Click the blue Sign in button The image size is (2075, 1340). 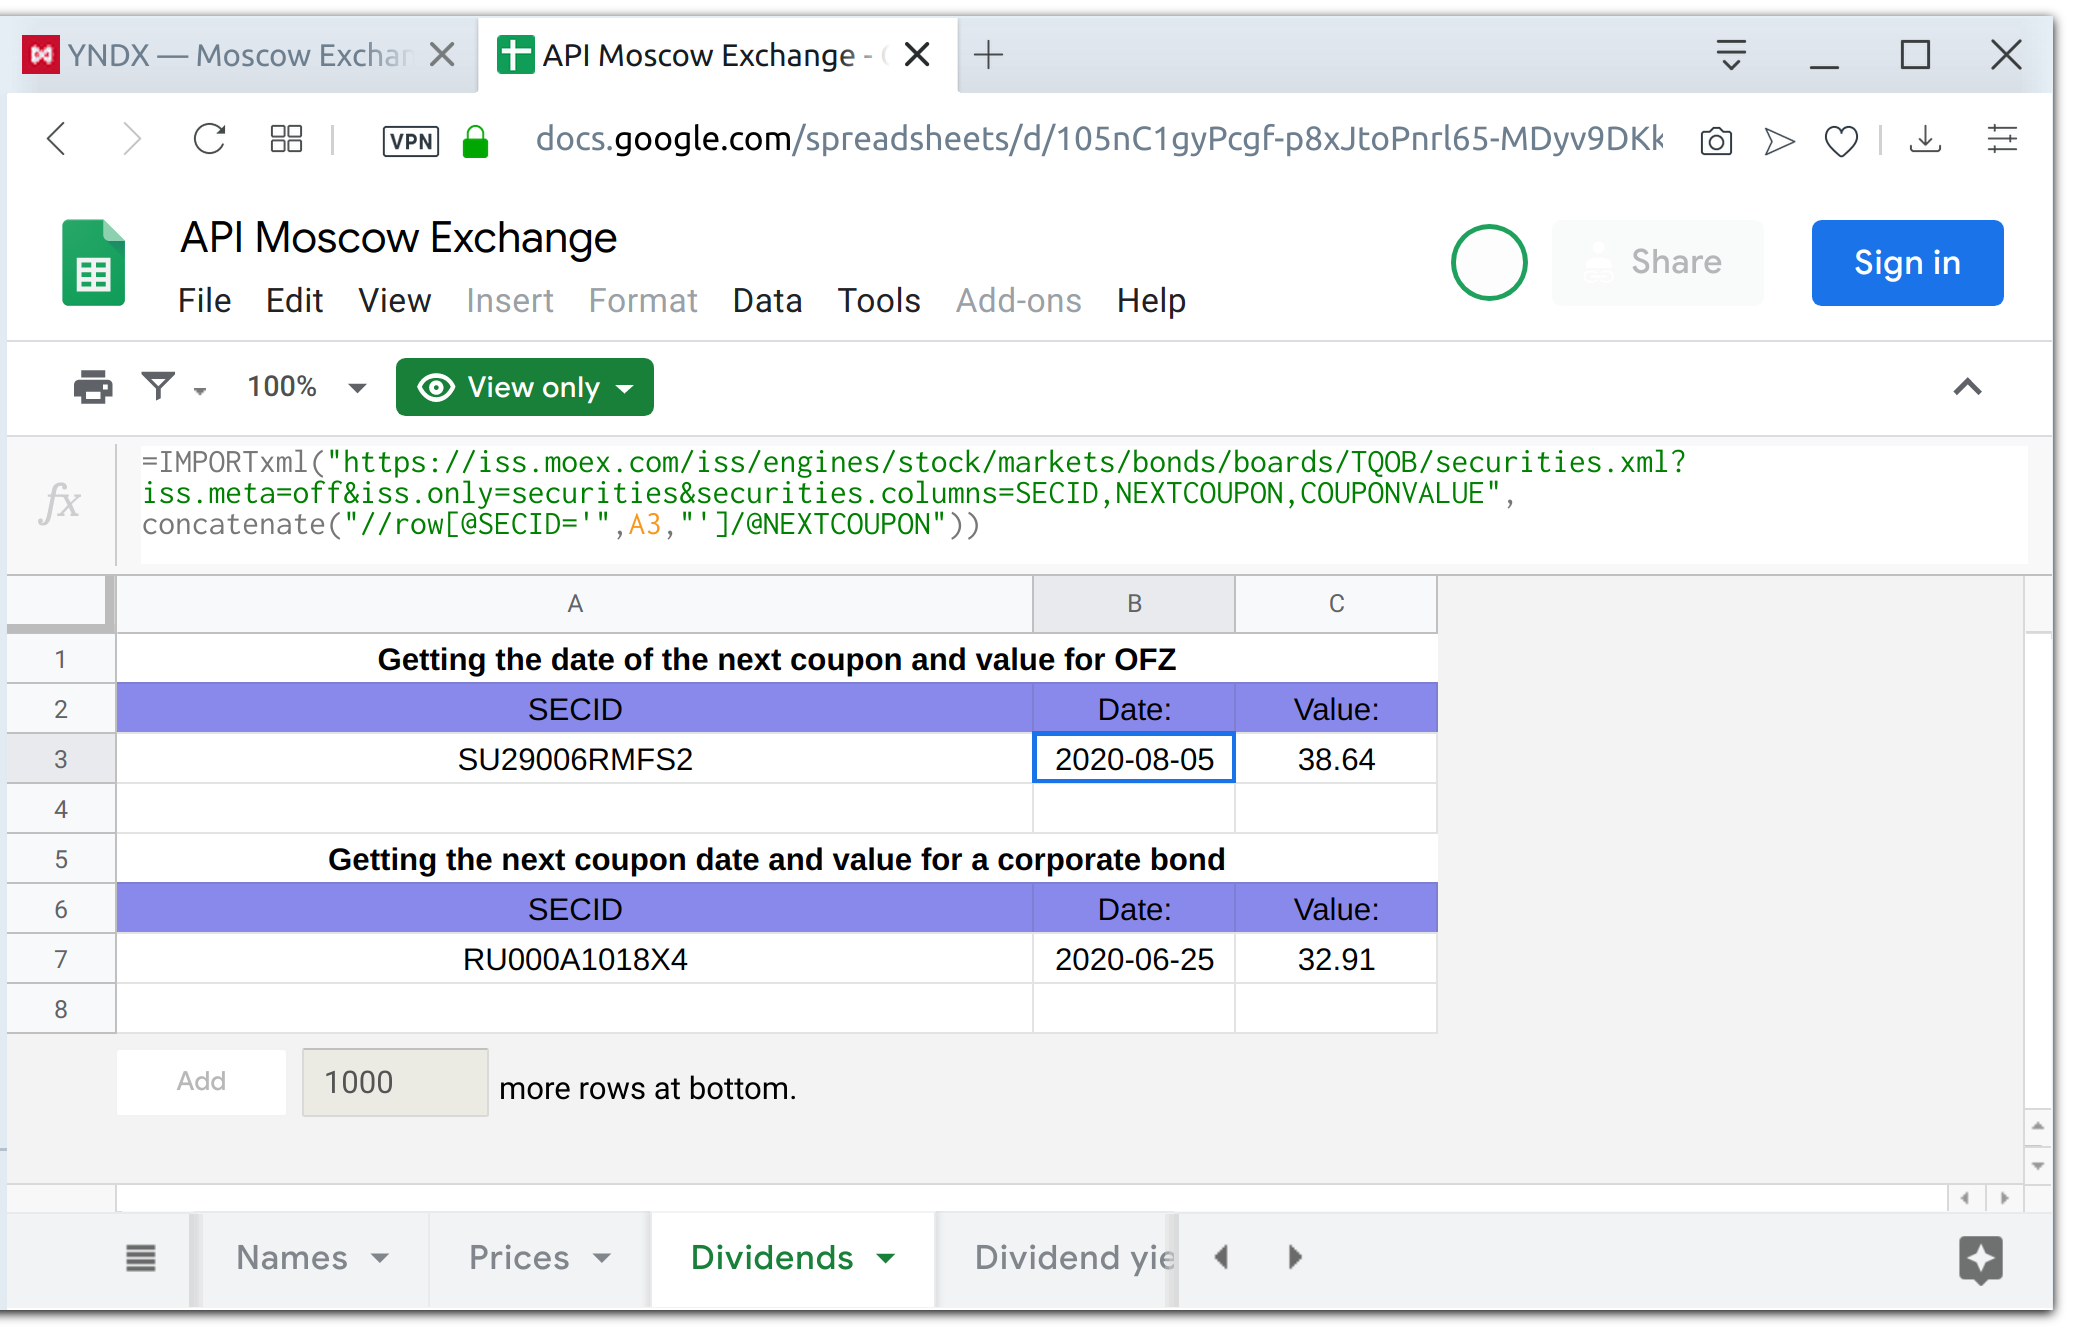click(1906, 263)
